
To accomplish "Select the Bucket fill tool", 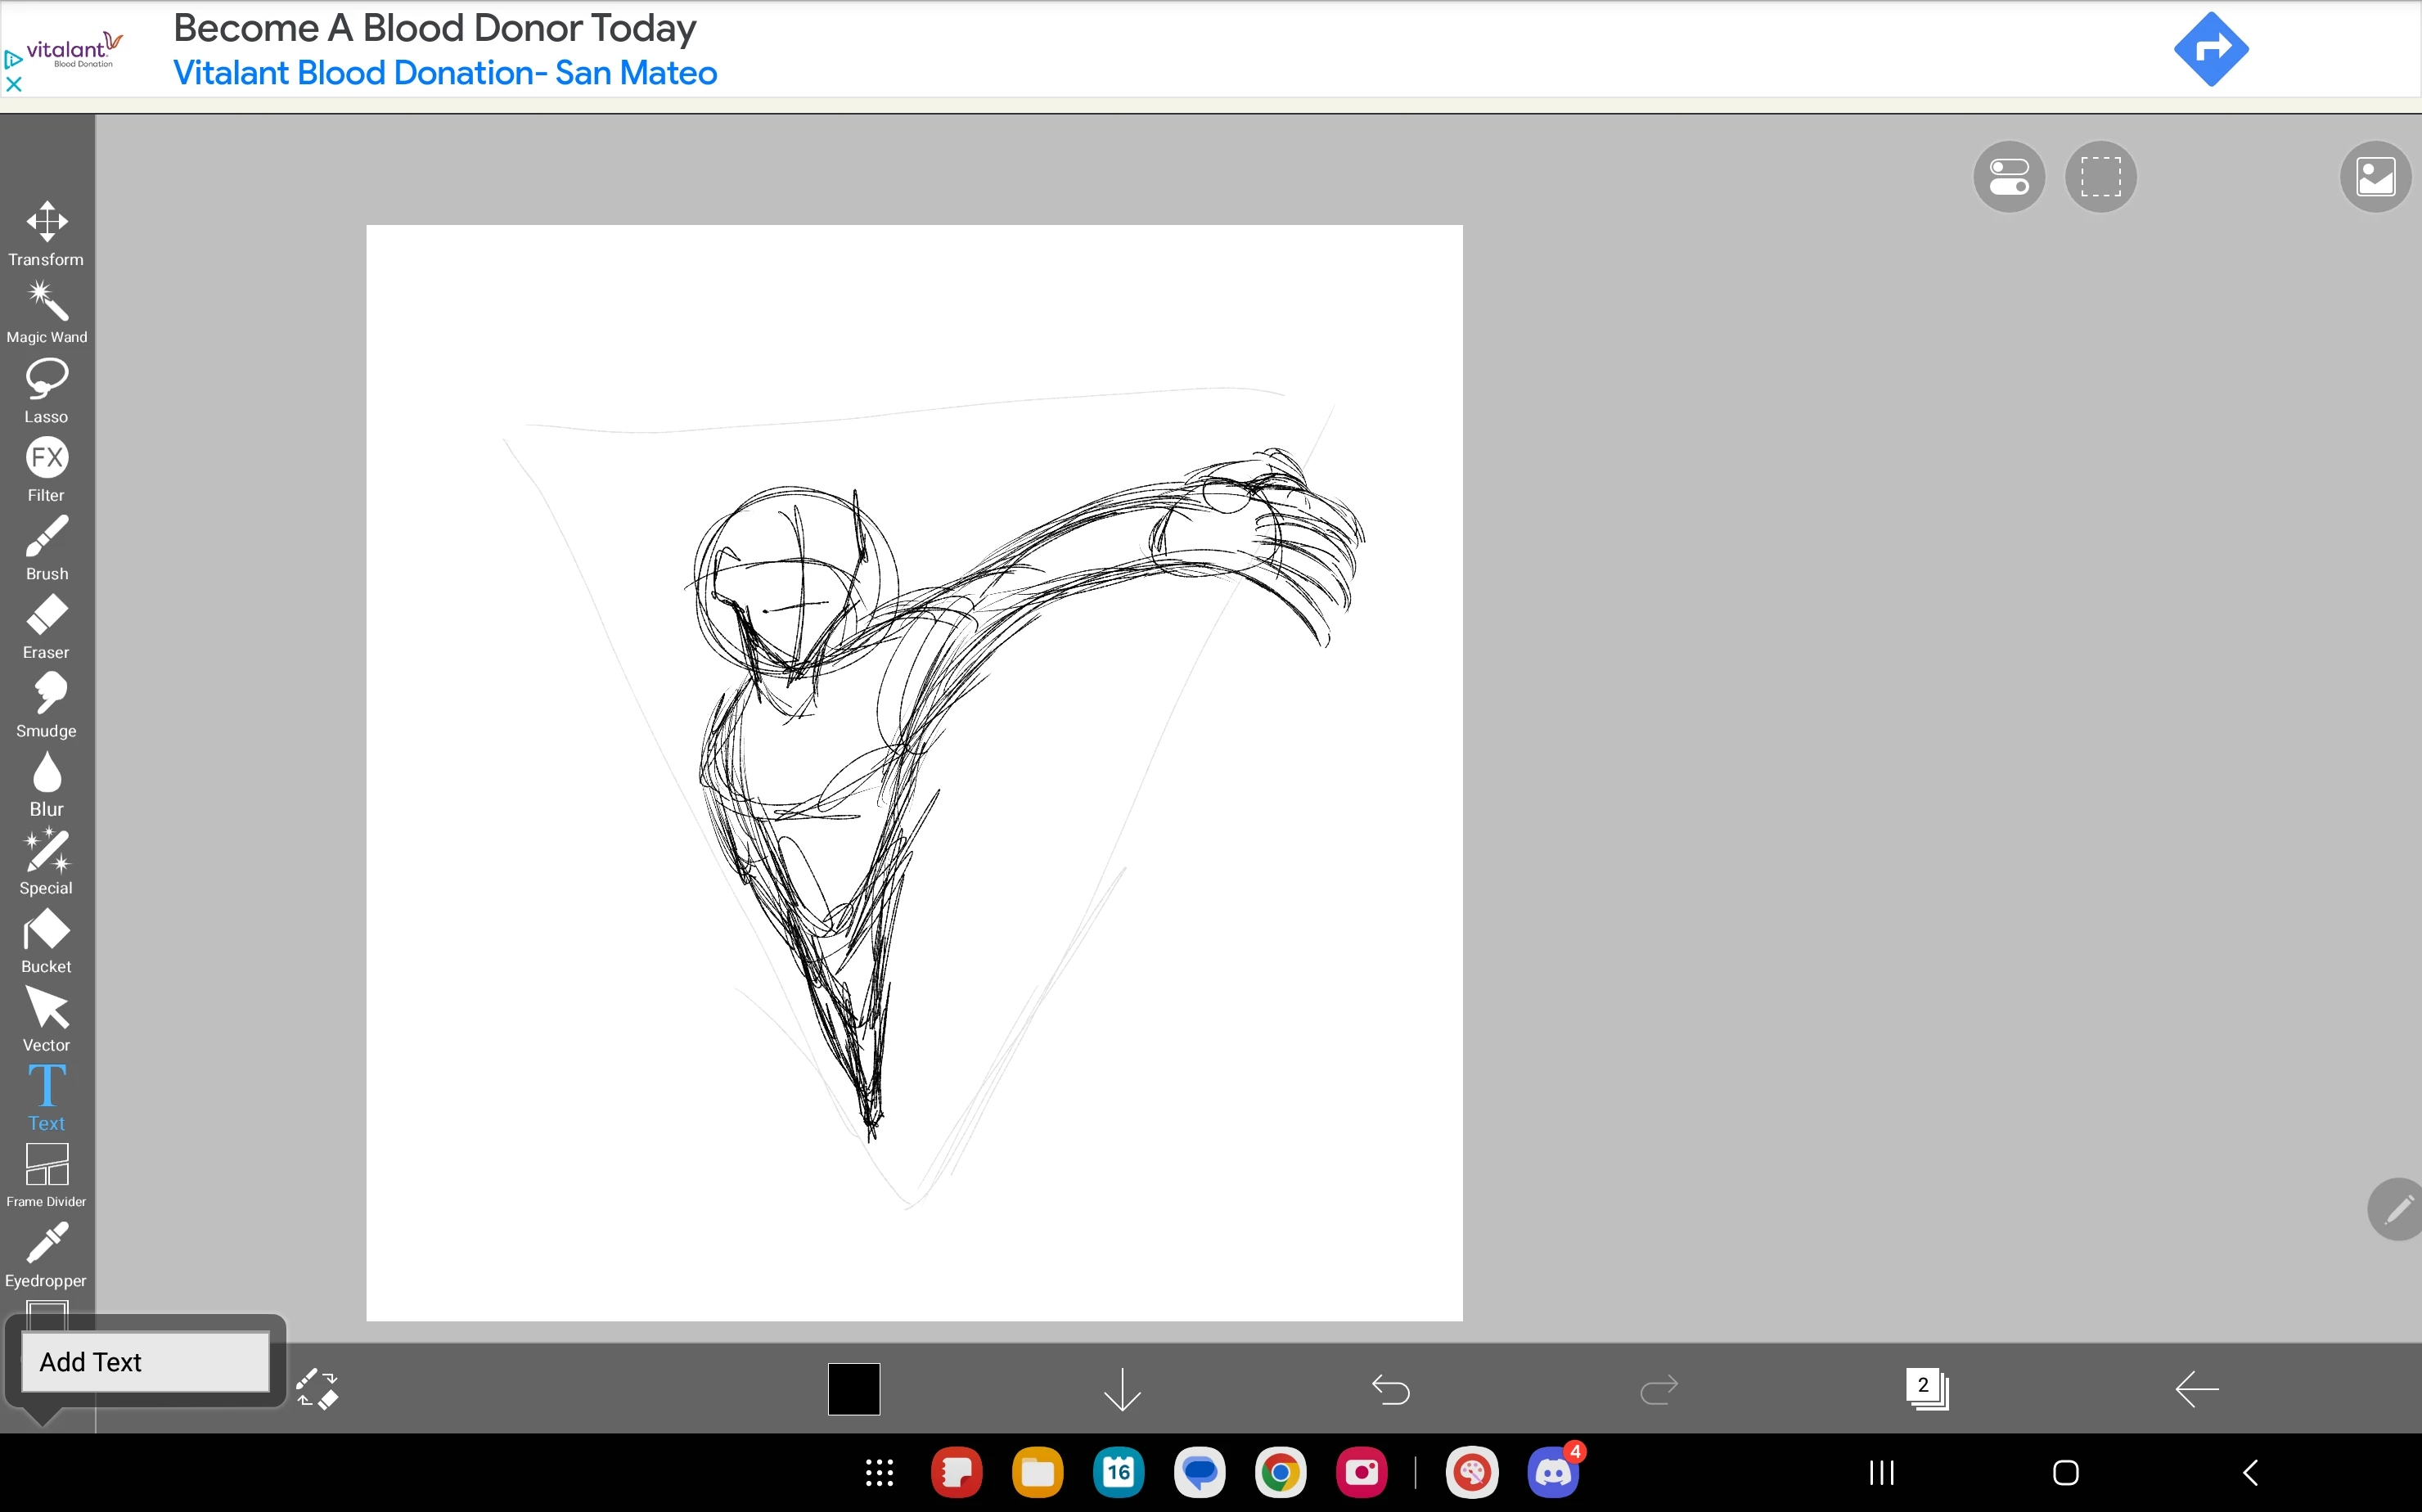I will 46,940.
